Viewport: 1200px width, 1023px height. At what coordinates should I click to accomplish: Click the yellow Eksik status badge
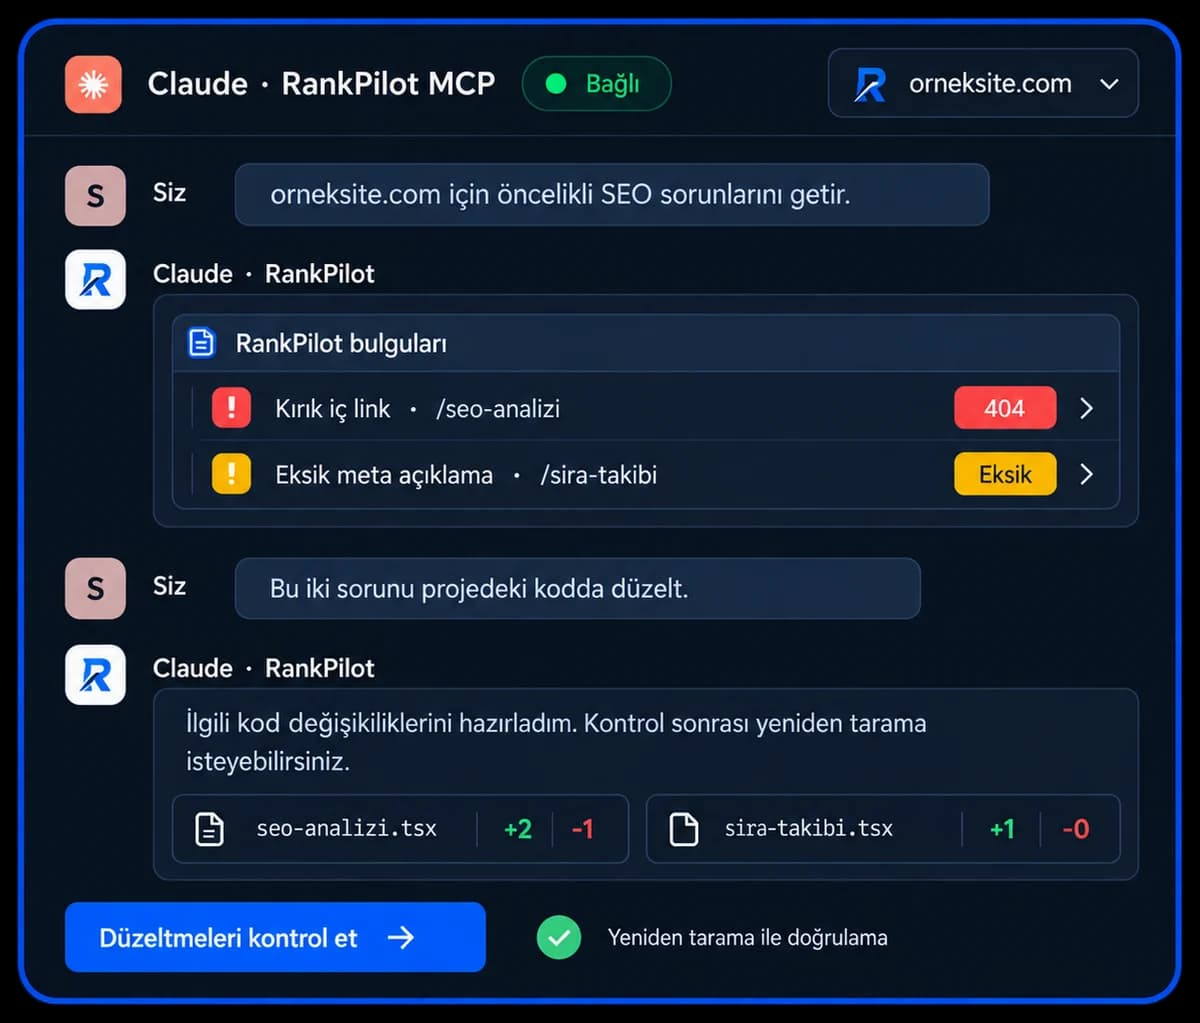click(x=1005, y=474)
